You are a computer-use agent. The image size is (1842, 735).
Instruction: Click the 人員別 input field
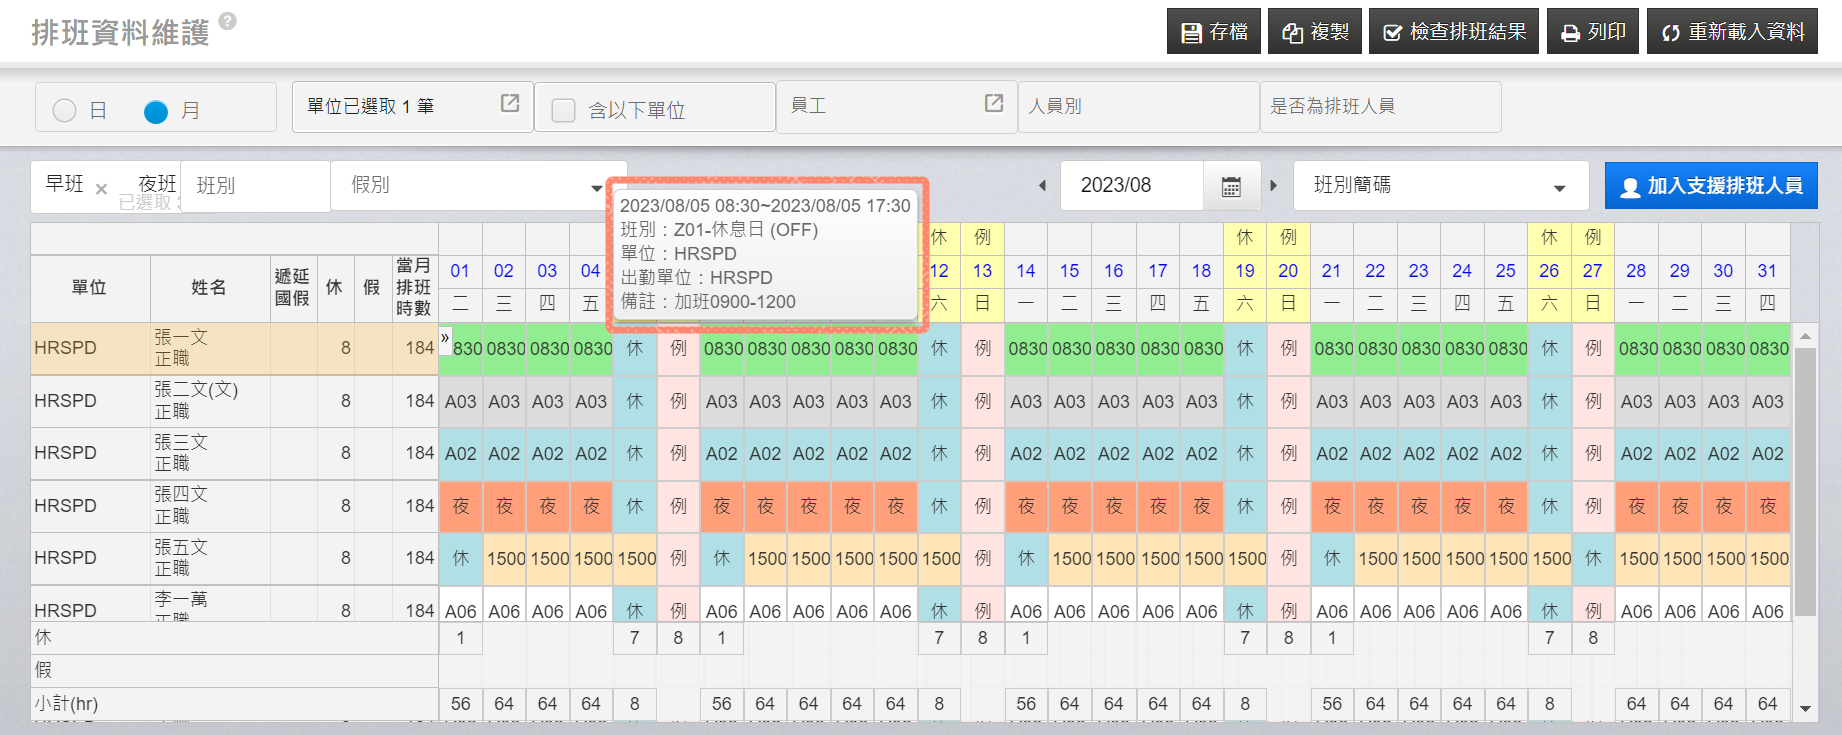tap(1138, 106)
